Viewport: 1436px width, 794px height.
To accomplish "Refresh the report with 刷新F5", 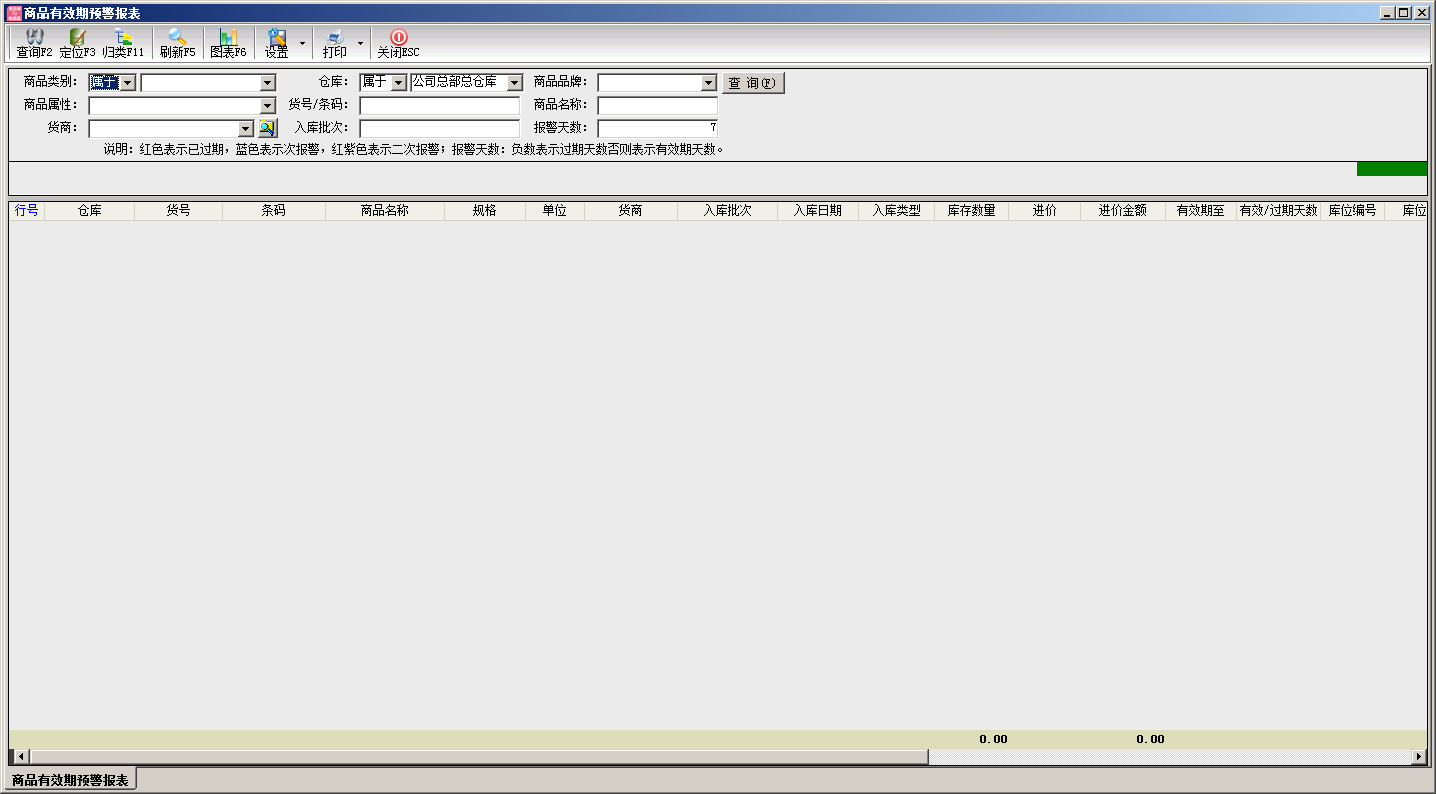I will pos(177,43).
